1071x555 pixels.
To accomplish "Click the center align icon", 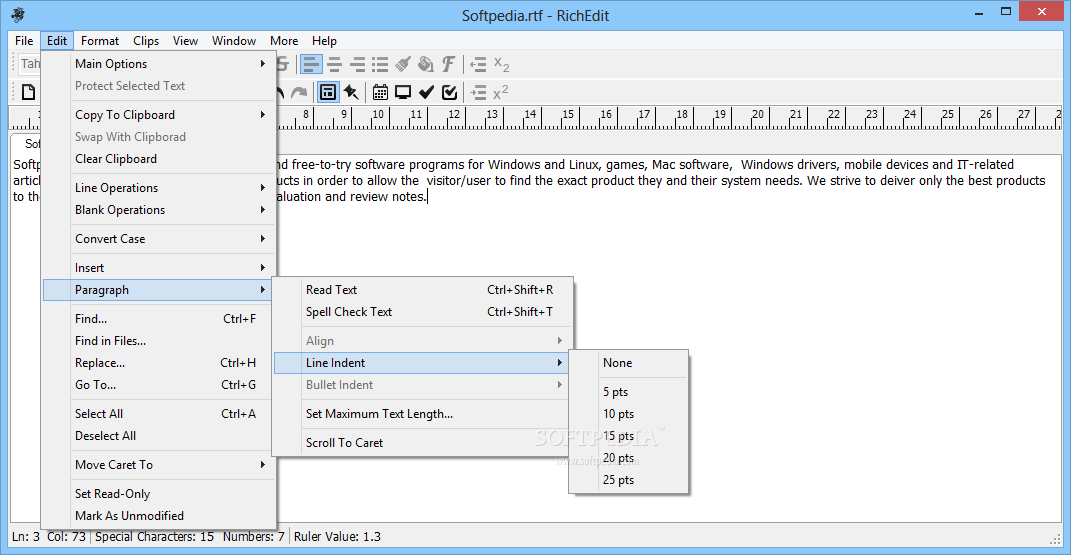I will click(x=335, y=65).
